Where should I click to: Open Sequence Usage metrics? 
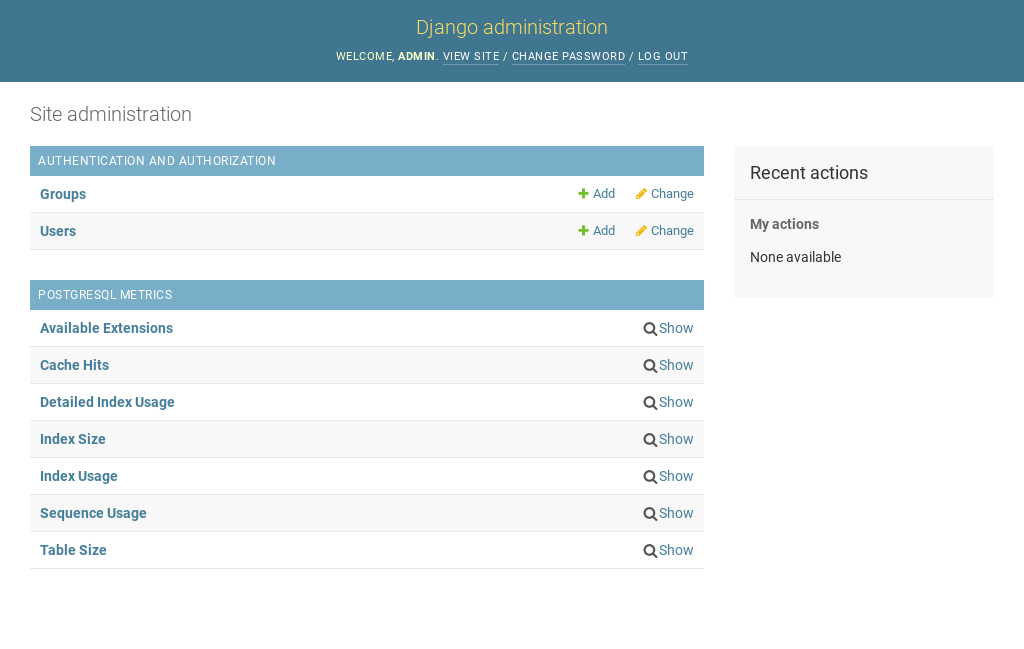pos(93,513)
